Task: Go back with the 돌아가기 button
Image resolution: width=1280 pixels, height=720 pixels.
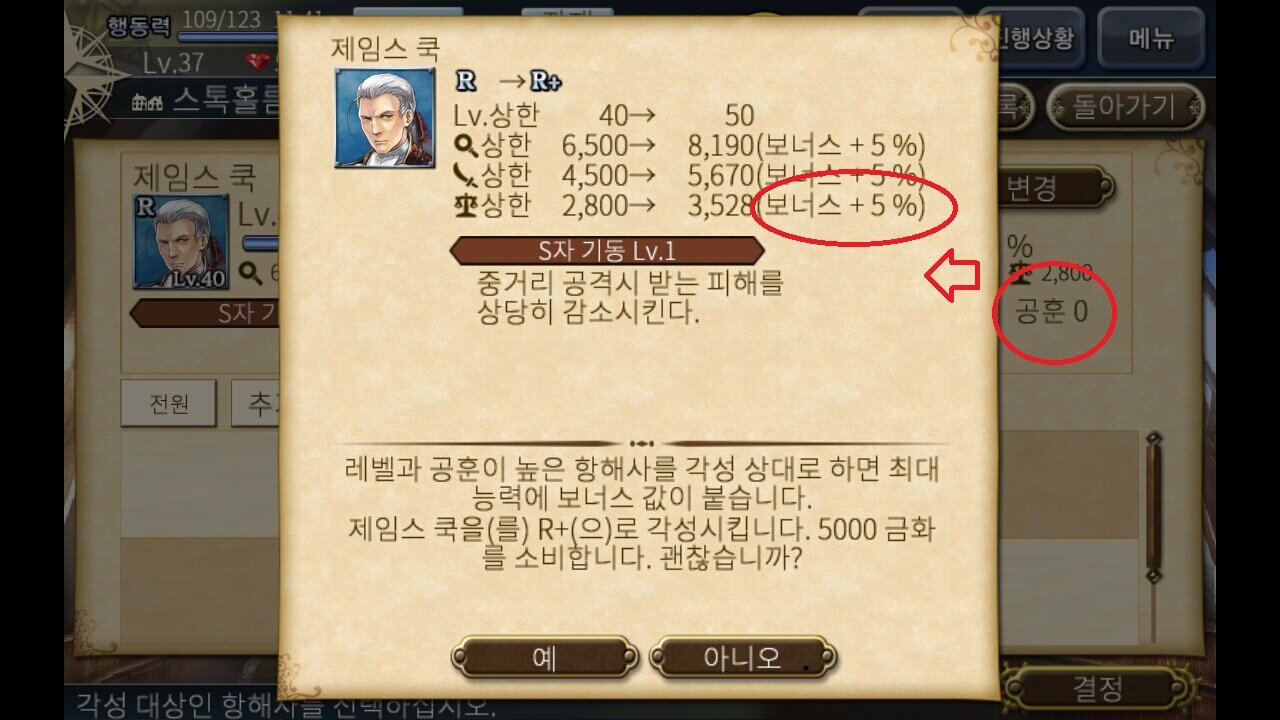Action: coord(1125,106)
